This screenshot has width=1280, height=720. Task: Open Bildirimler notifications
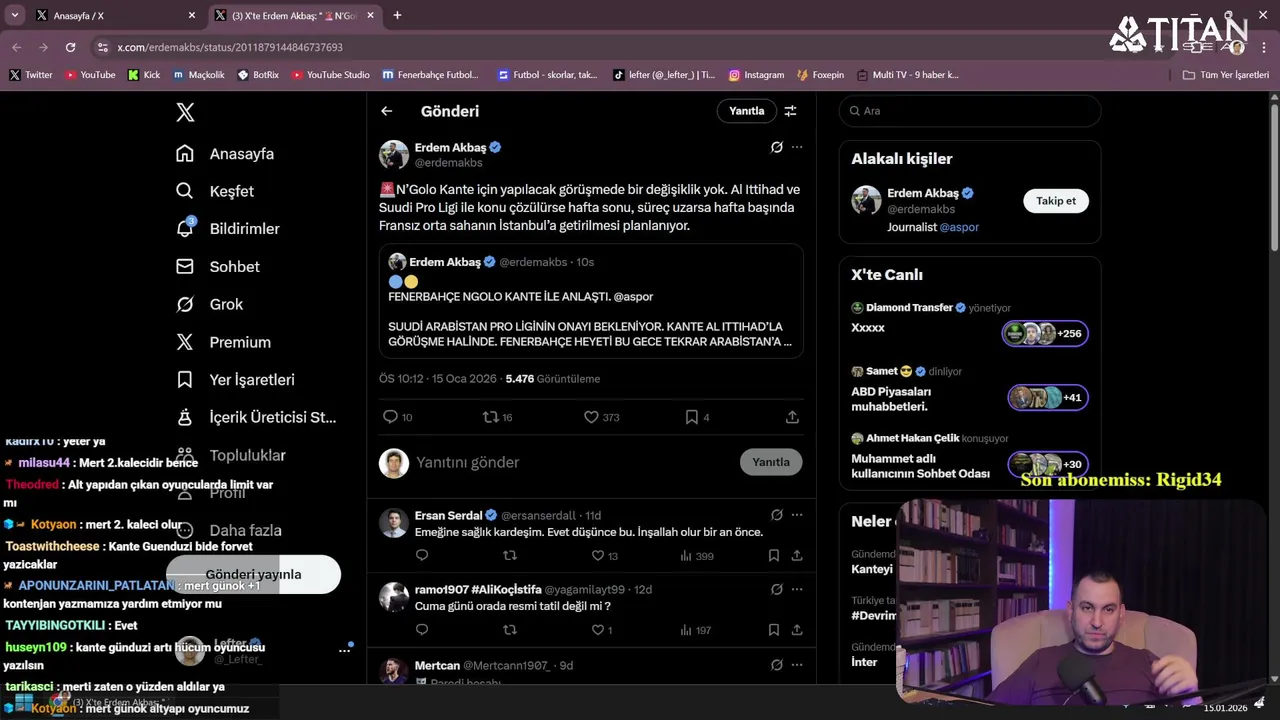pos(228,229)
